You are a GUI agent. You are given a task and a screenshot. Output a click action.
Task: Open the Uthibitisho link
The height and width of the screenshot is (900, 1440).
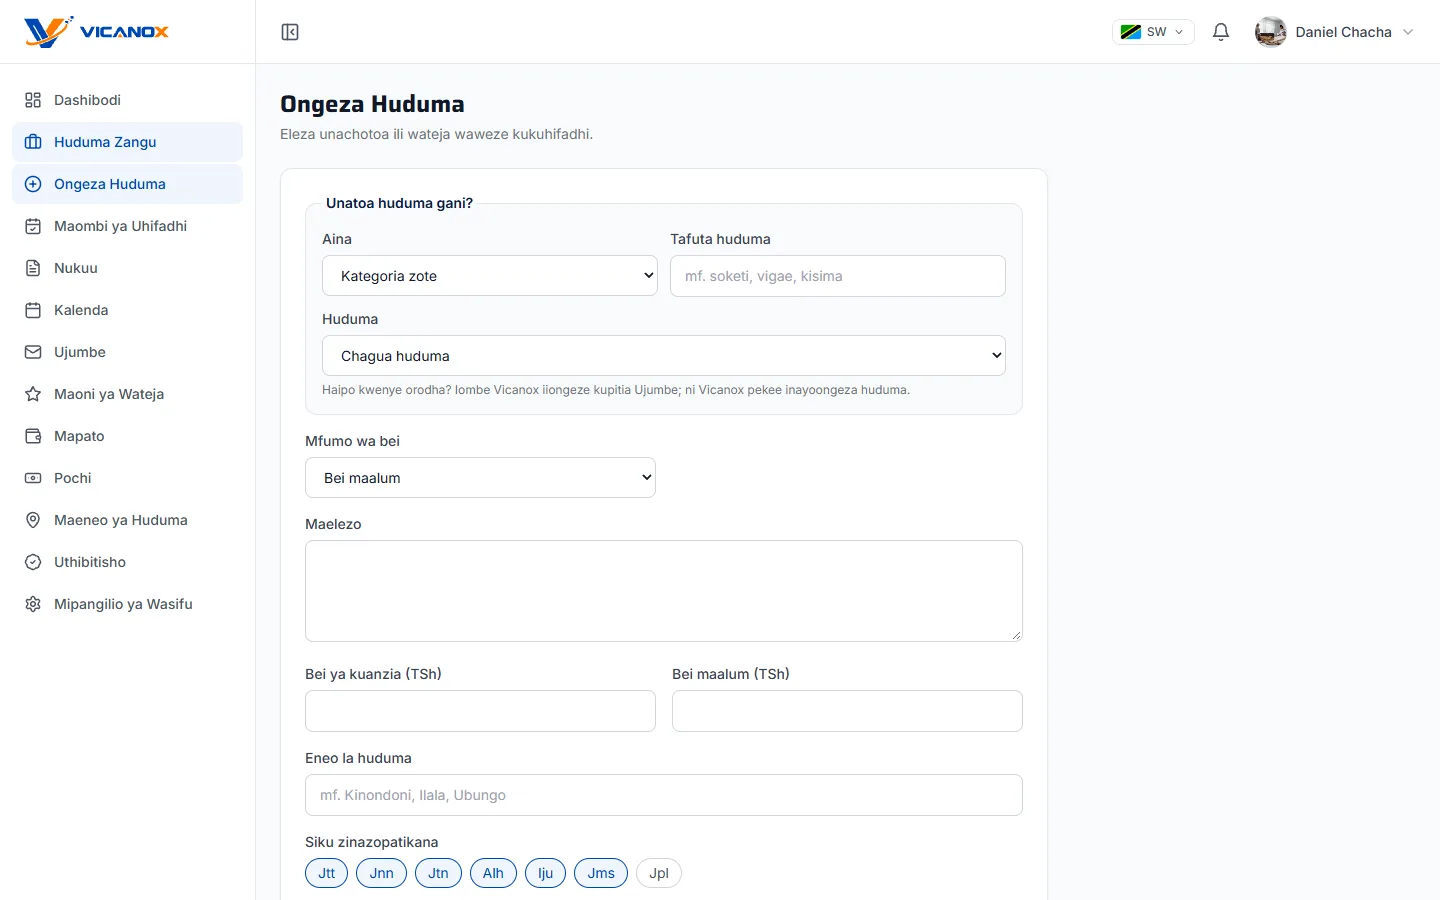point(128,562)
